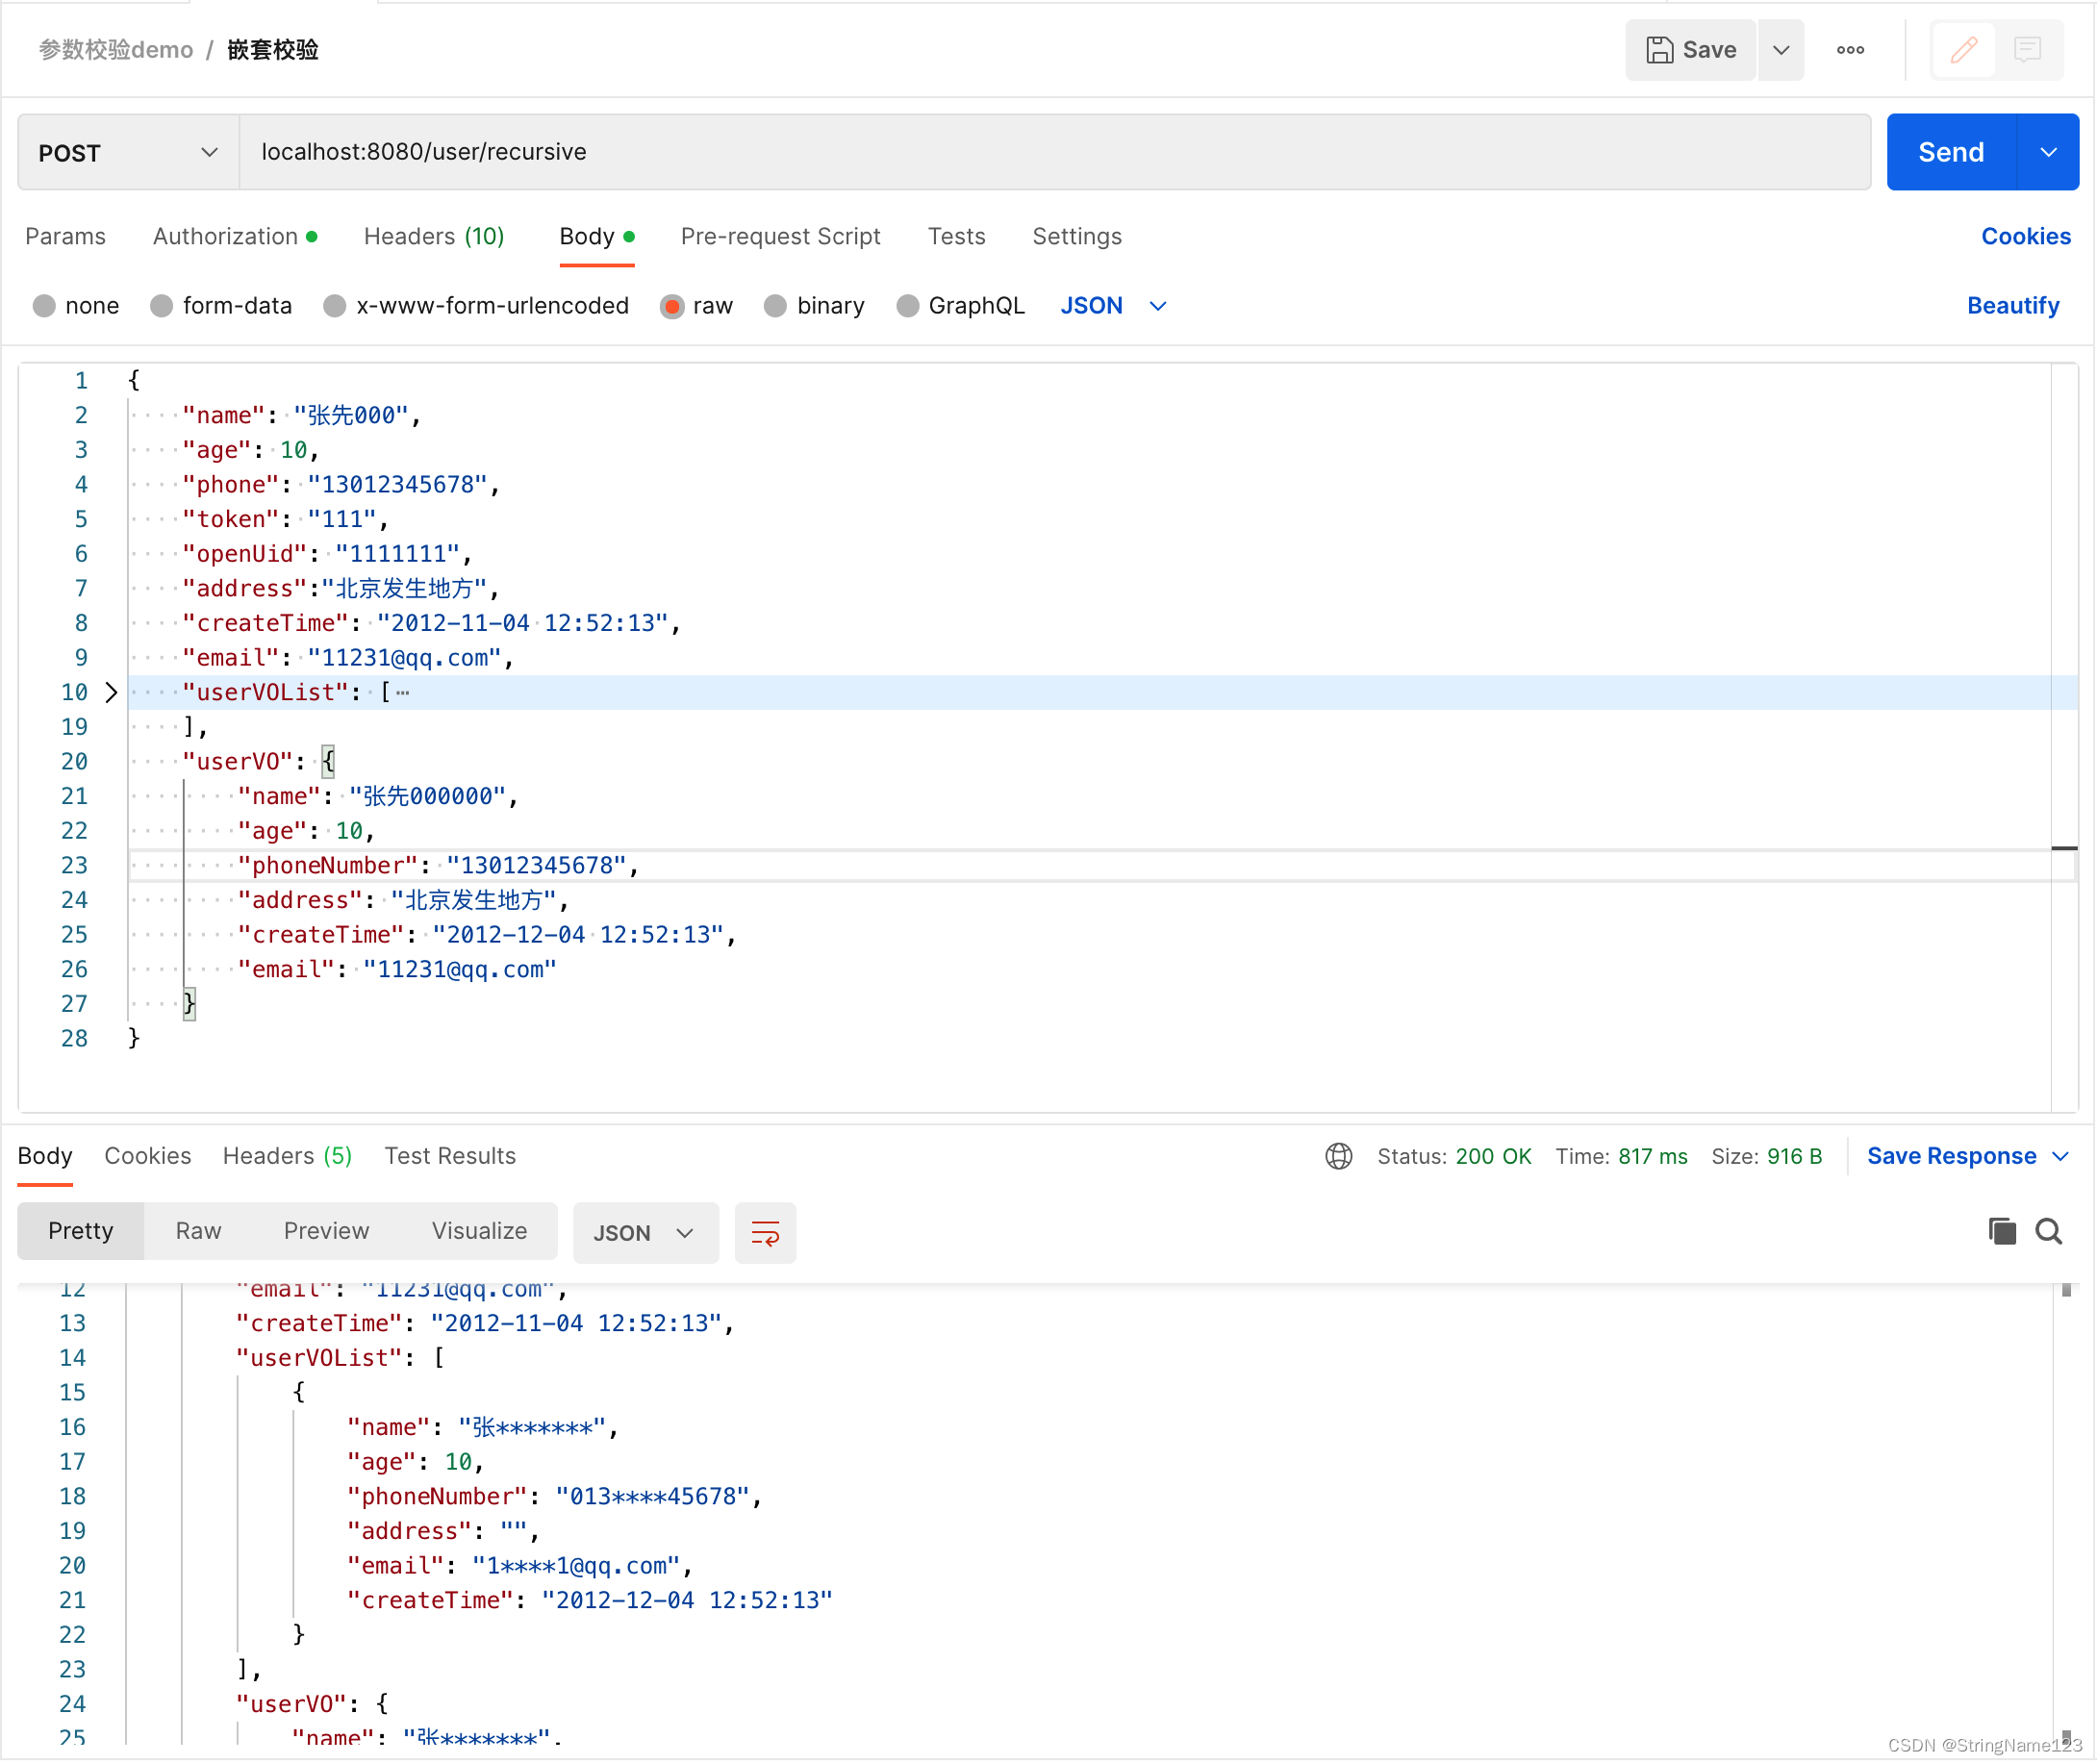
Task: Open the more actions ellipsis menu
Action: pos(1851,49)
